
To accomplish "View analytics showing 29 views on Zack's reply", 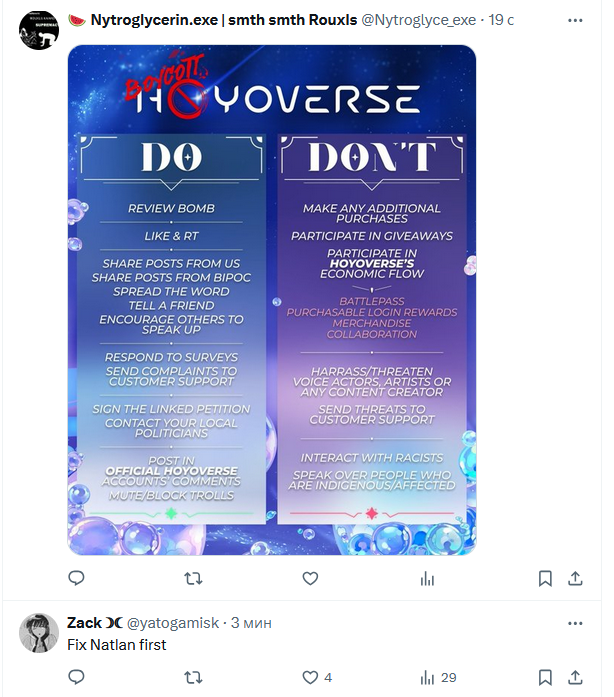I will pos(438,677).
